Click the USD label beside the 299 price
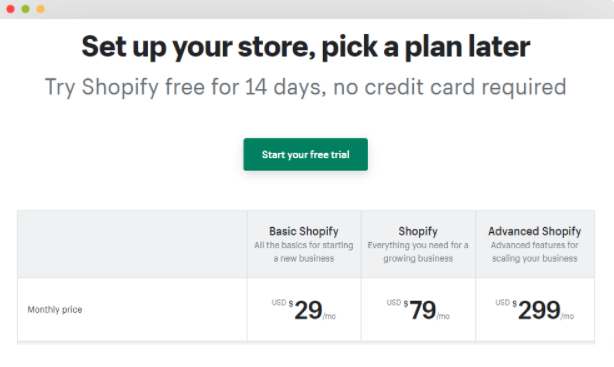 (x=502, y=302)
